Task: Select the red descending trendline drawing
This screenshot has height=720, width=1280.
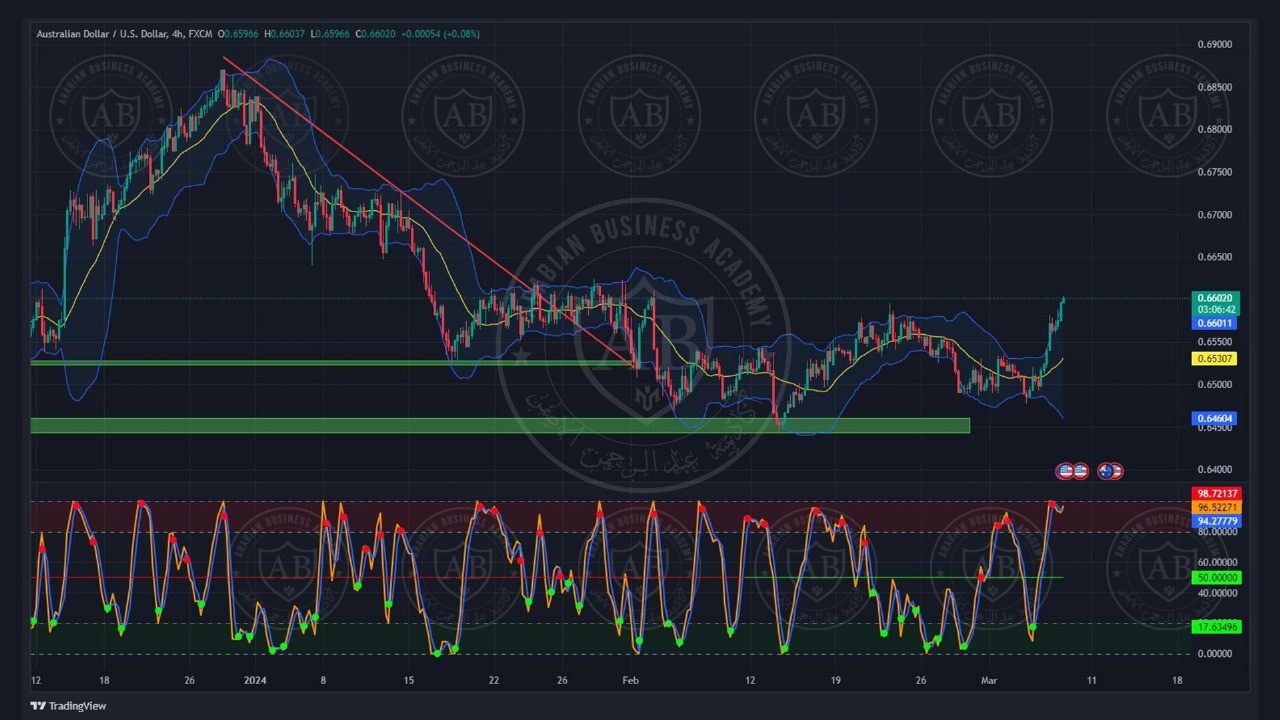Action: [x=430, y=213]
